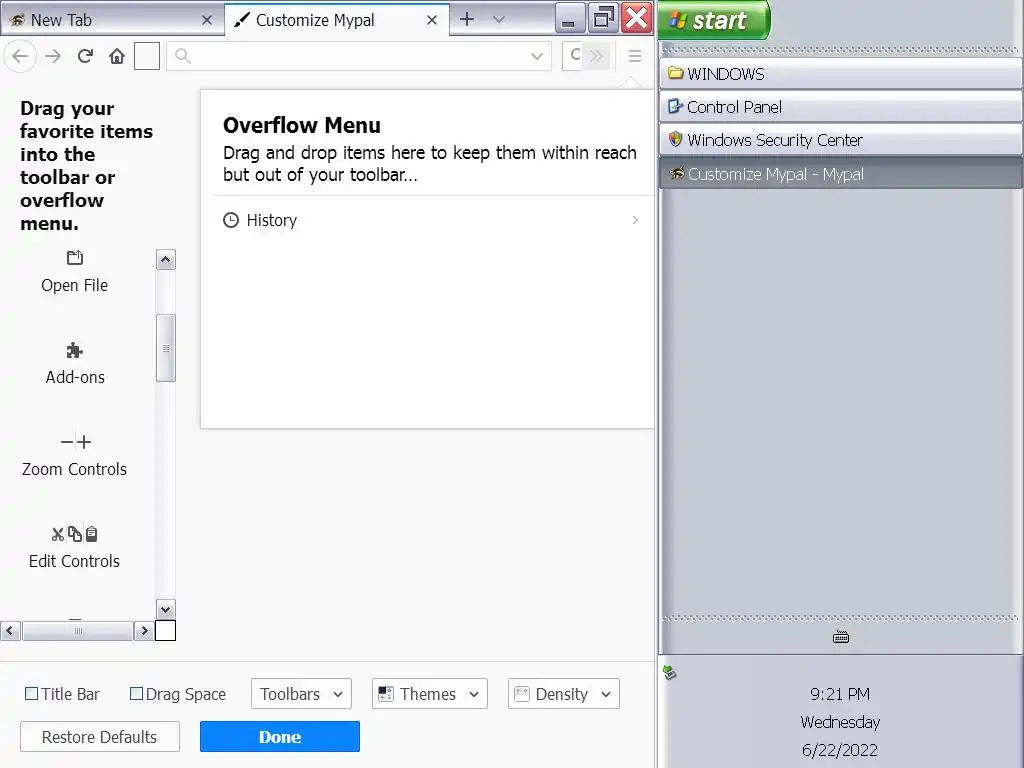Open the Toolbars dropdown

coord(301,694)
